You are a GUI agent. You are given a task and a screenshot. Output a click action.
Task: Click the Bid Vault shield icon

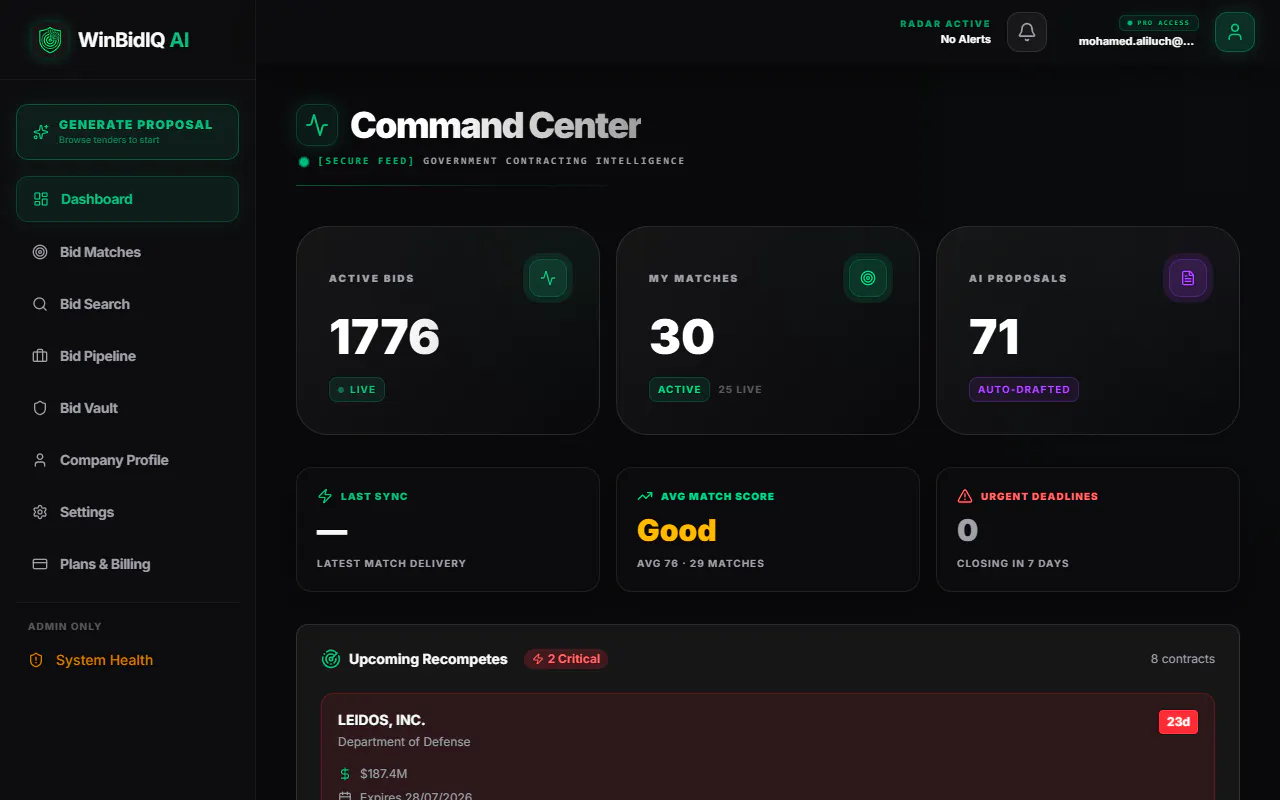(40, 408)
